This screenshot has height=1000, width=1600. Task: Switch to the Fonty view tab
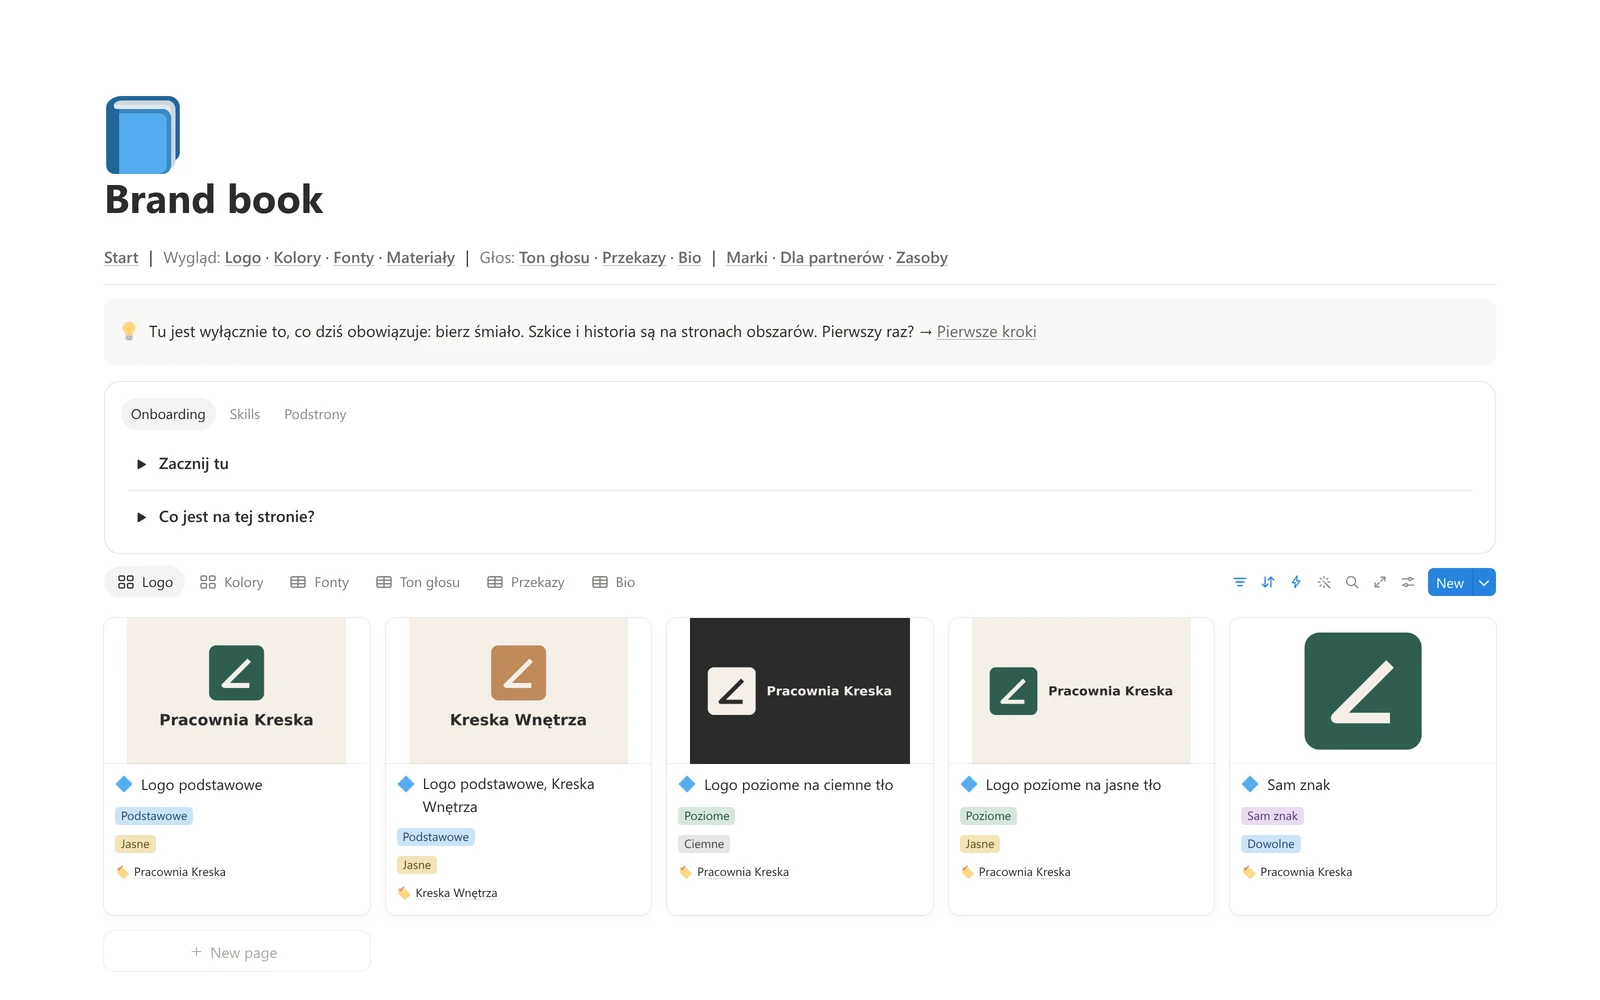point(319,582)
